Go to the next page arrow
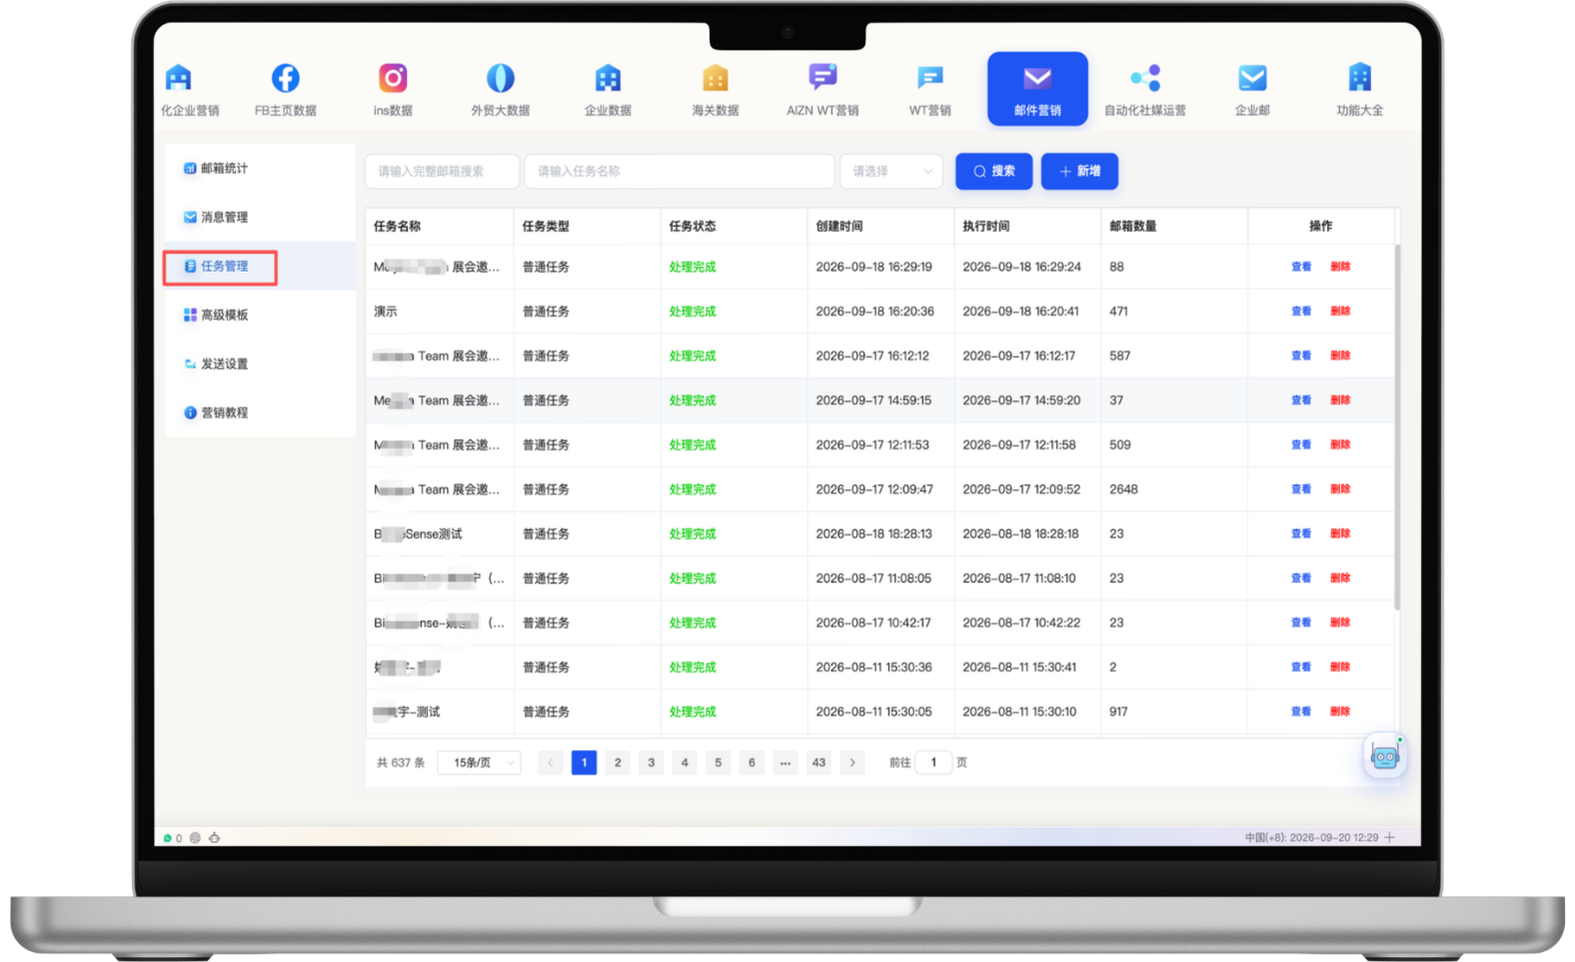Screen dimensions: 1575x962 (852, 763)
